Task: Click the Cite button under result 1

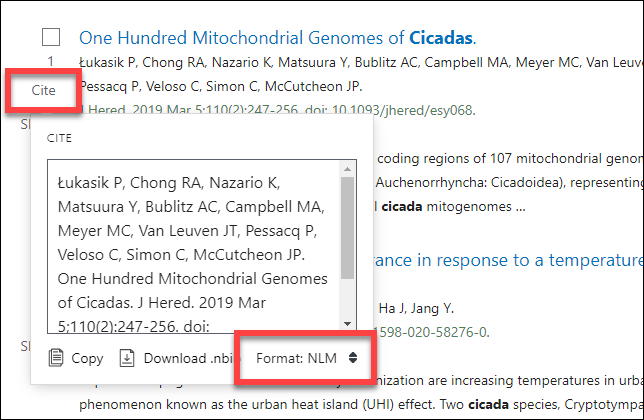Action: (44, 90)
